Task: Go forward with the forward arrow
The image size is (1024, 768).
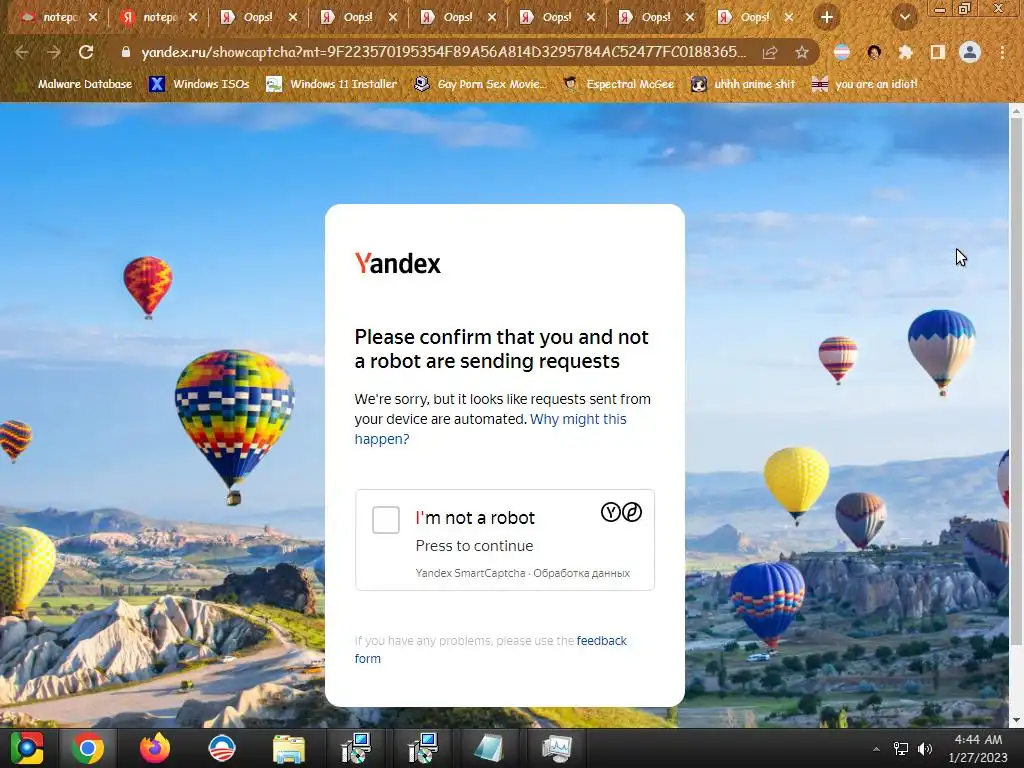Action: 54,52
